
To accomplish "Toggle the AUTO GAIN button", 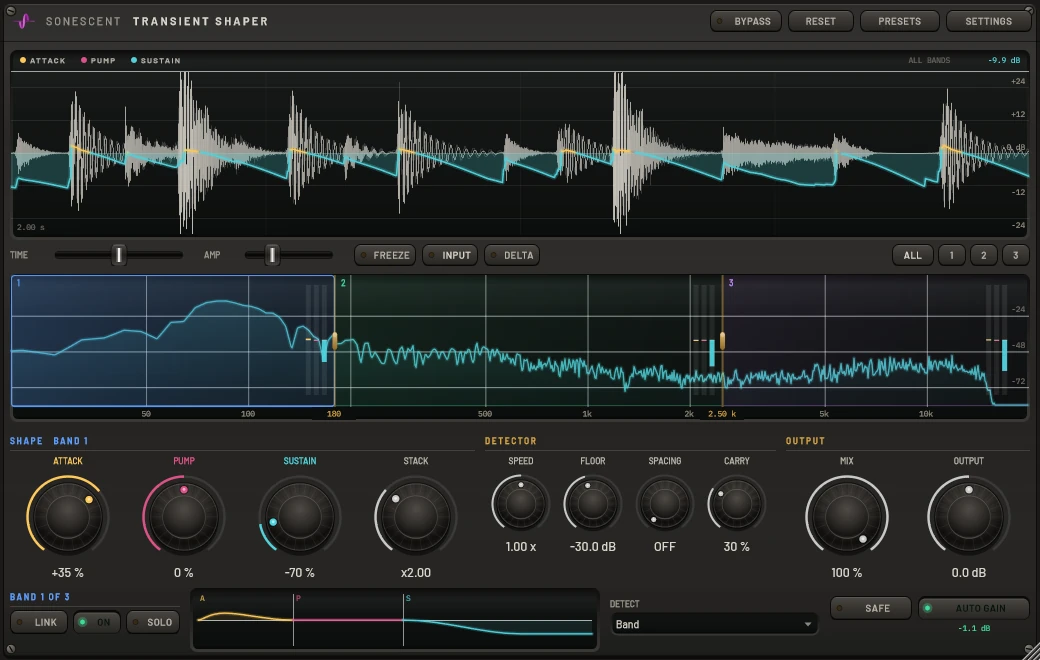I will coord(974,608).
